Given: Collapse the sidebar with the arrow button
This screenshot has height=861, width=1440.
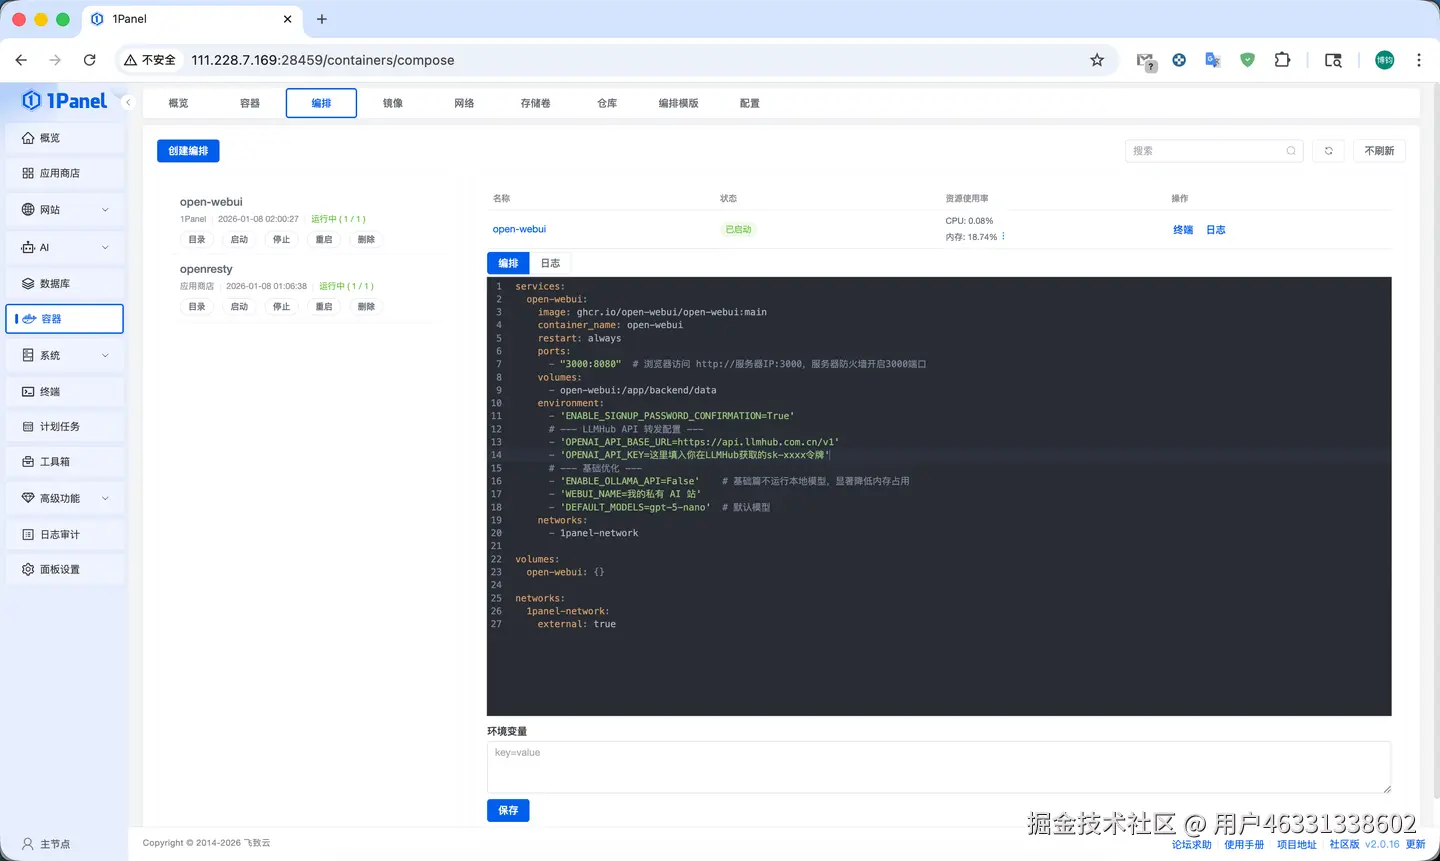Looking at the screenshot, I should [128, 102].
